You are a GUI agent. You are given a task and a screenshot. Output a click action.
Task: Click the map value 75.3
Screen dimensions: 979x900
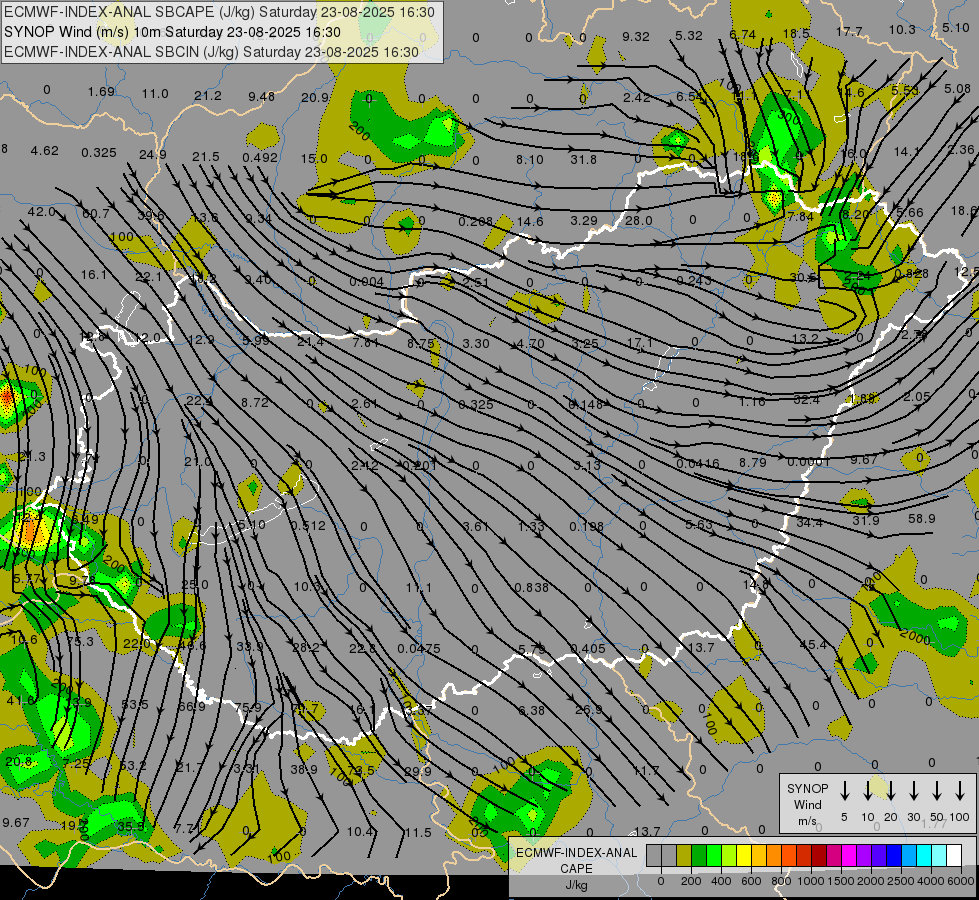coord(80,641)
